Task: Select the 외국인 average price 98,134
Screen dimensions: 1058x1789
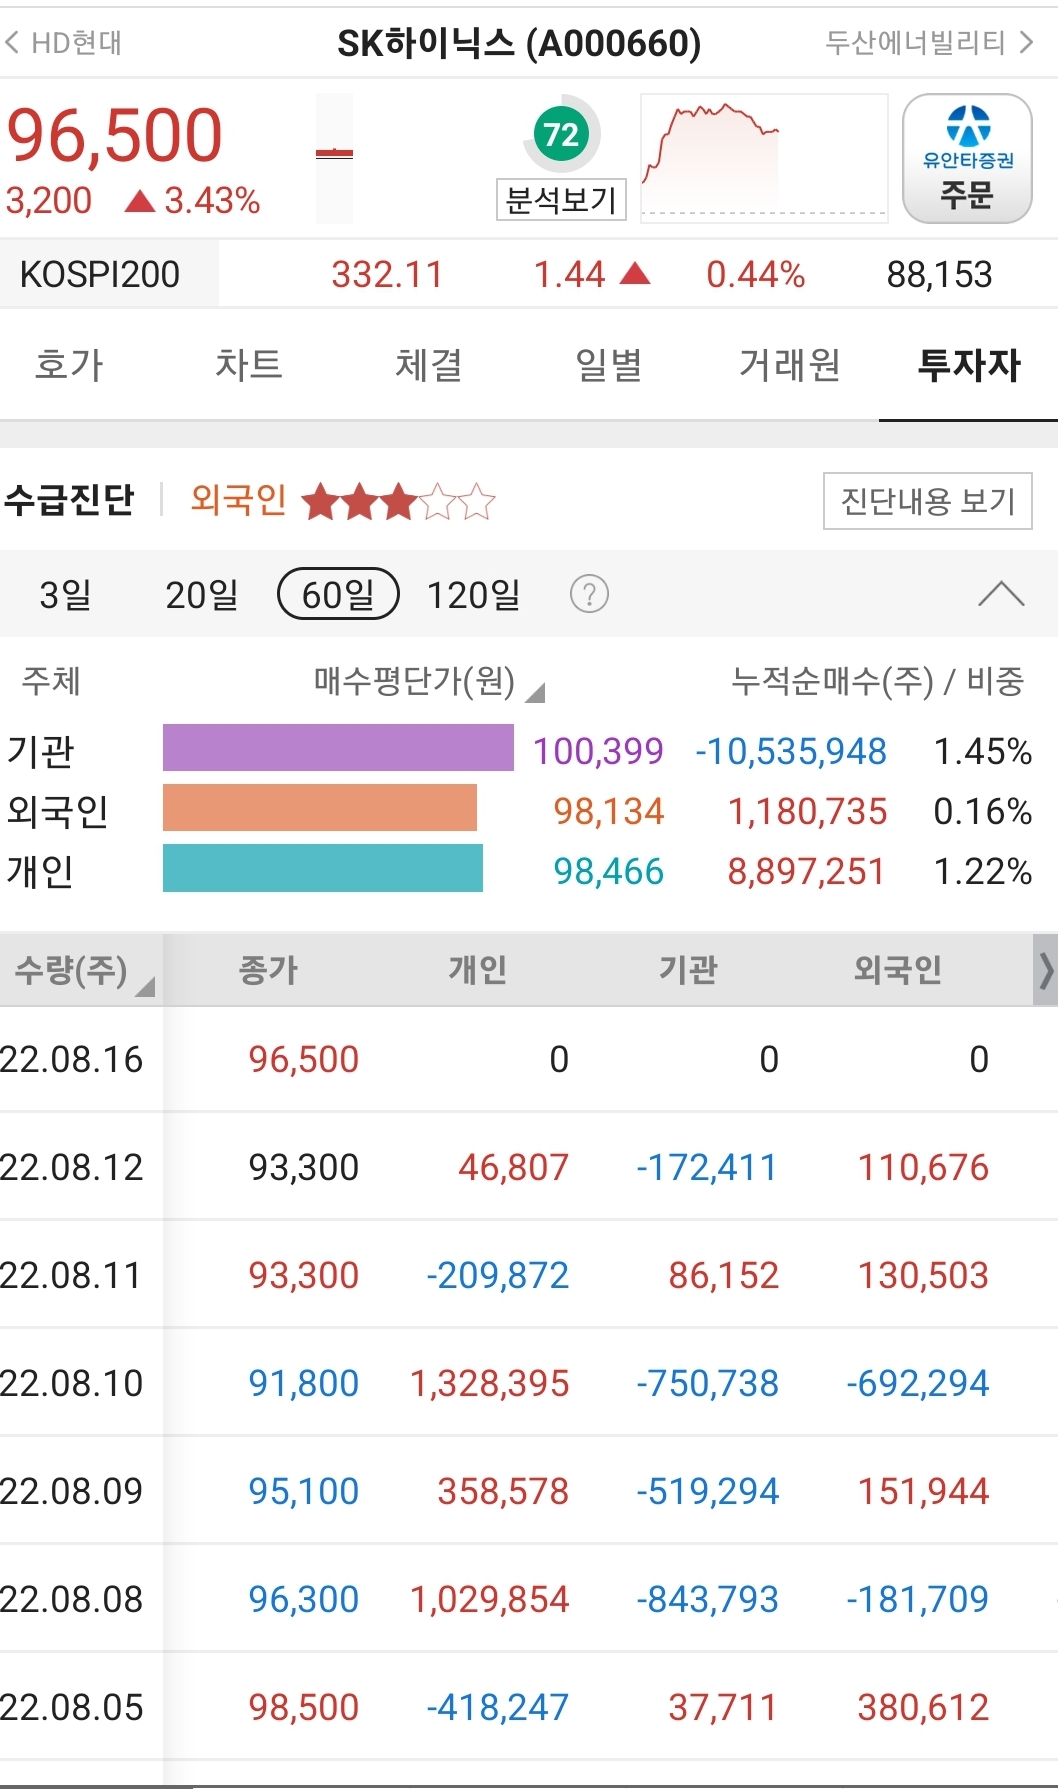Action: point(609,811)
